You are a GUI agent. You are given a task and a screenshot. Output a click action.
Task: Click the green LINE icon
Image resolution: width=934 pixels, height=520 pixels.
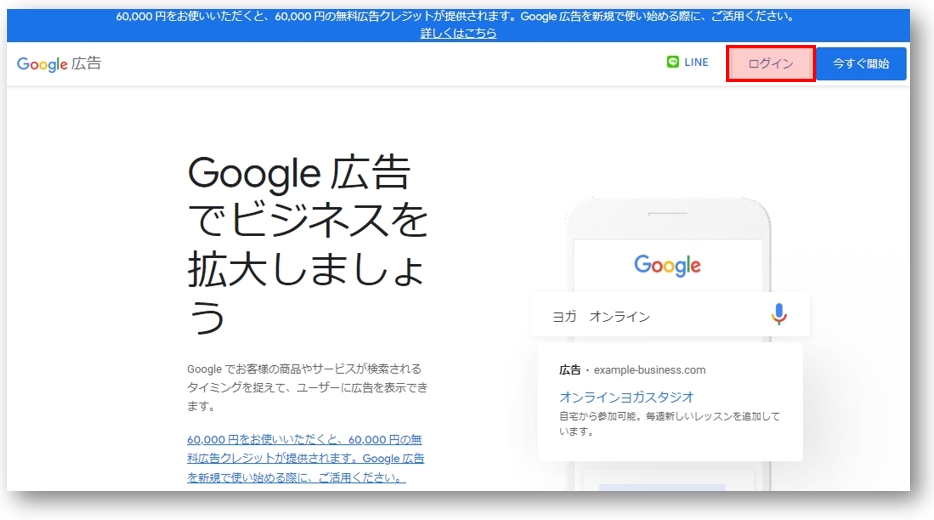[673, 62]
